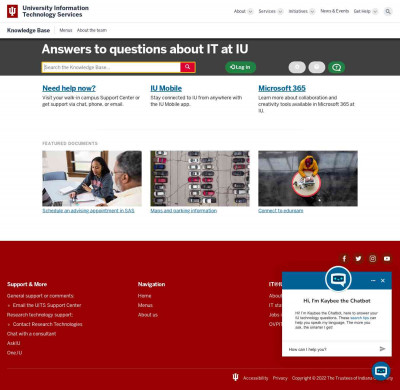Click University Information Technology Services title
Screen dimensions: 400x390
pyautogui.click(x=55, y=11)
